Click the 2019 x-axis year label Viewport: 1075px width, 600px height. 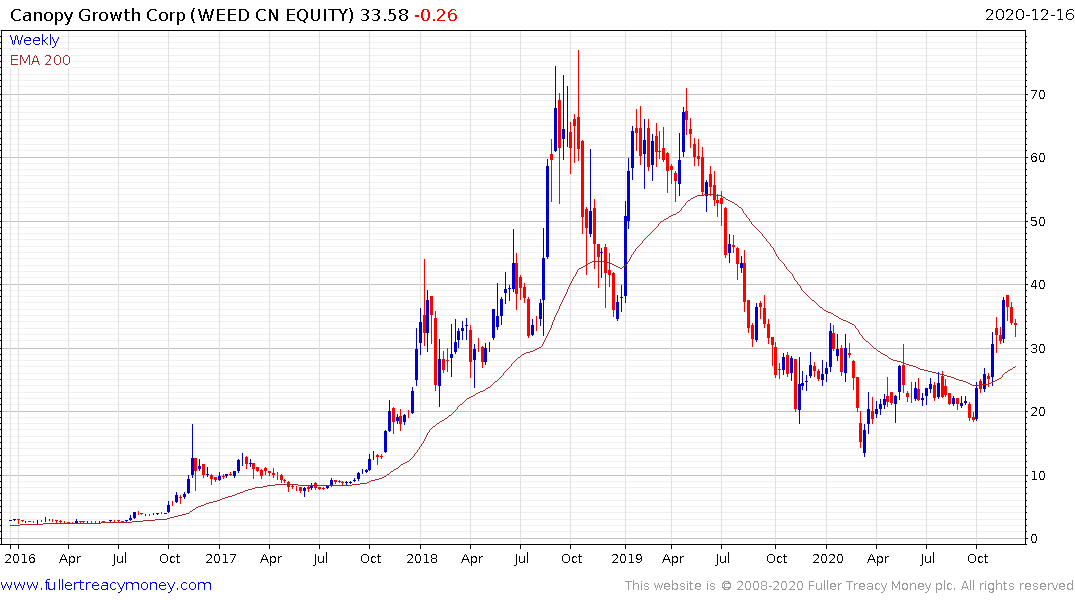click(x=627, y=558)
